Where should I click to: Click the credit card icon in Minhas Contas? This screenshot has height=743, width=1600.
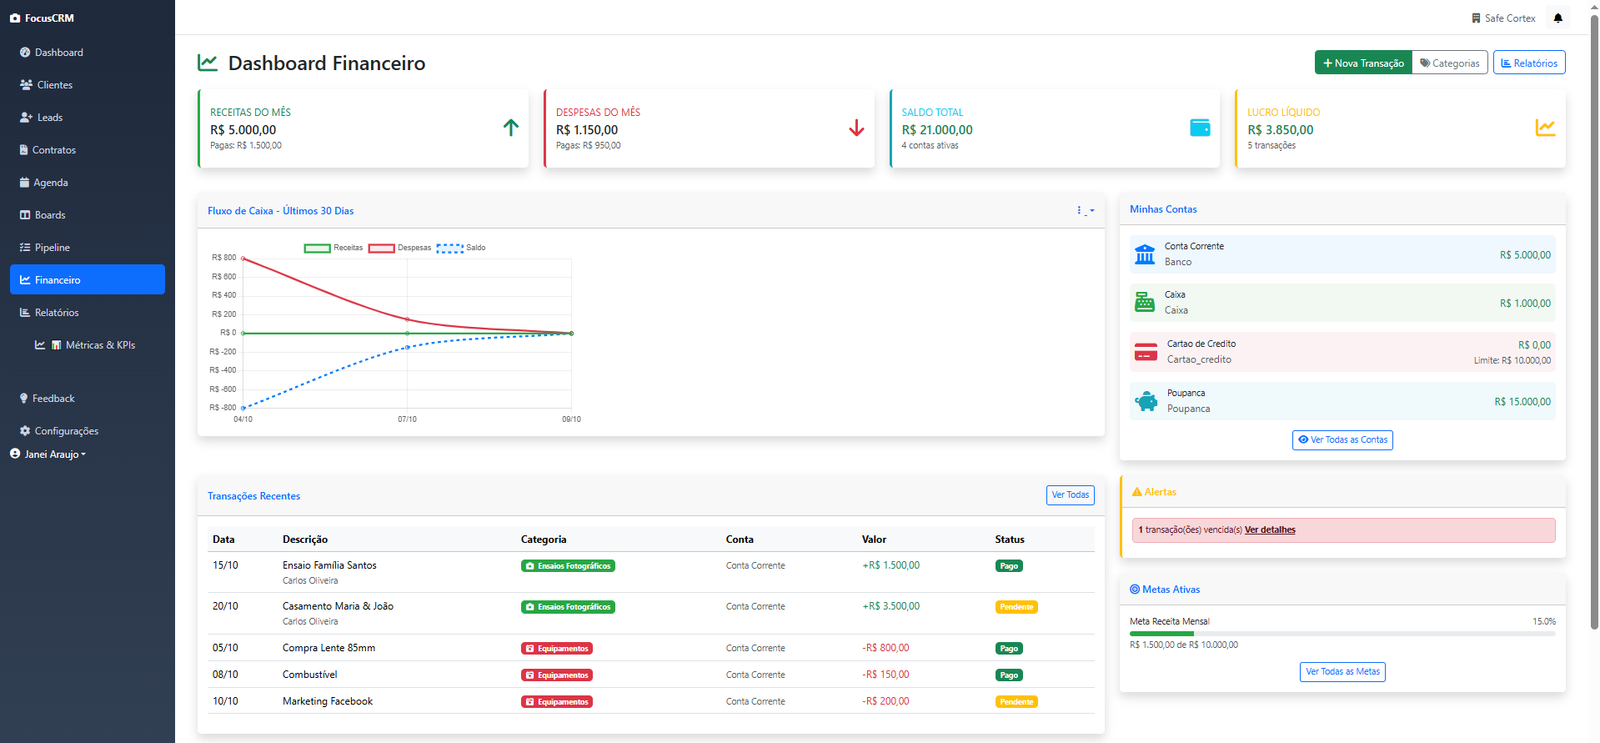(1146, 352)
